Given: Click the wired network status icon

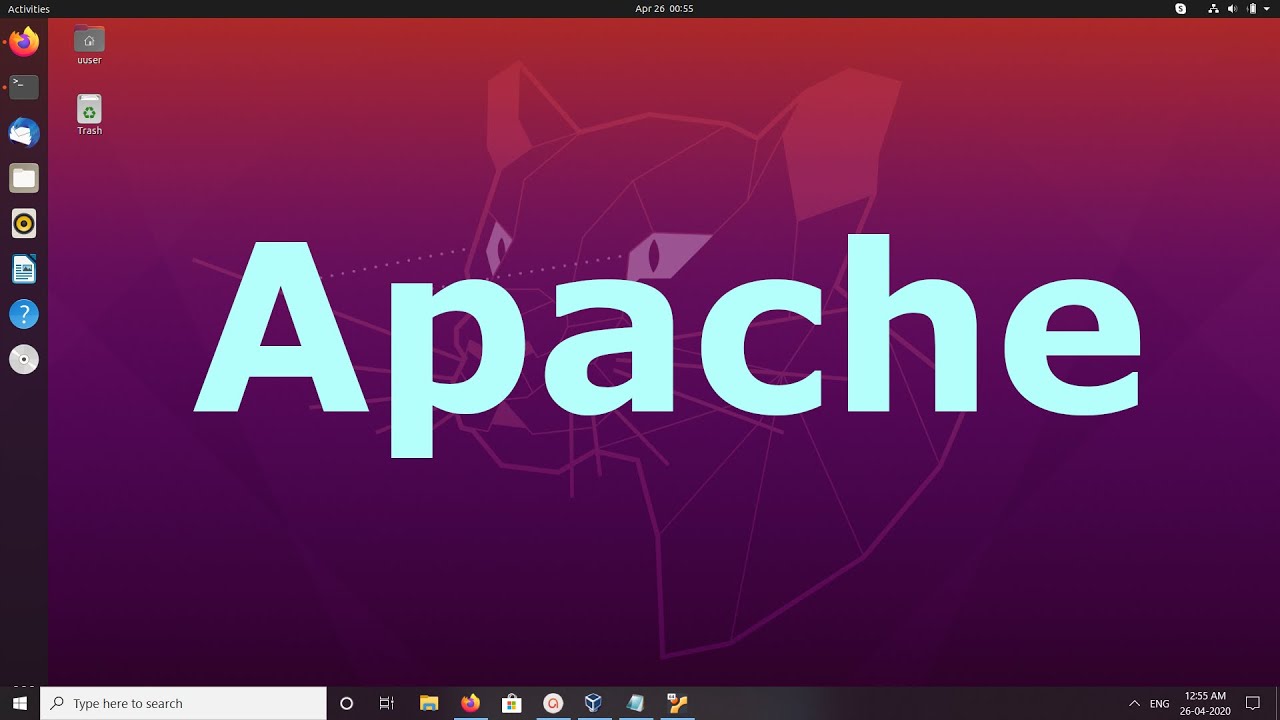Looking at the screenshot, I should point(1213,9).
